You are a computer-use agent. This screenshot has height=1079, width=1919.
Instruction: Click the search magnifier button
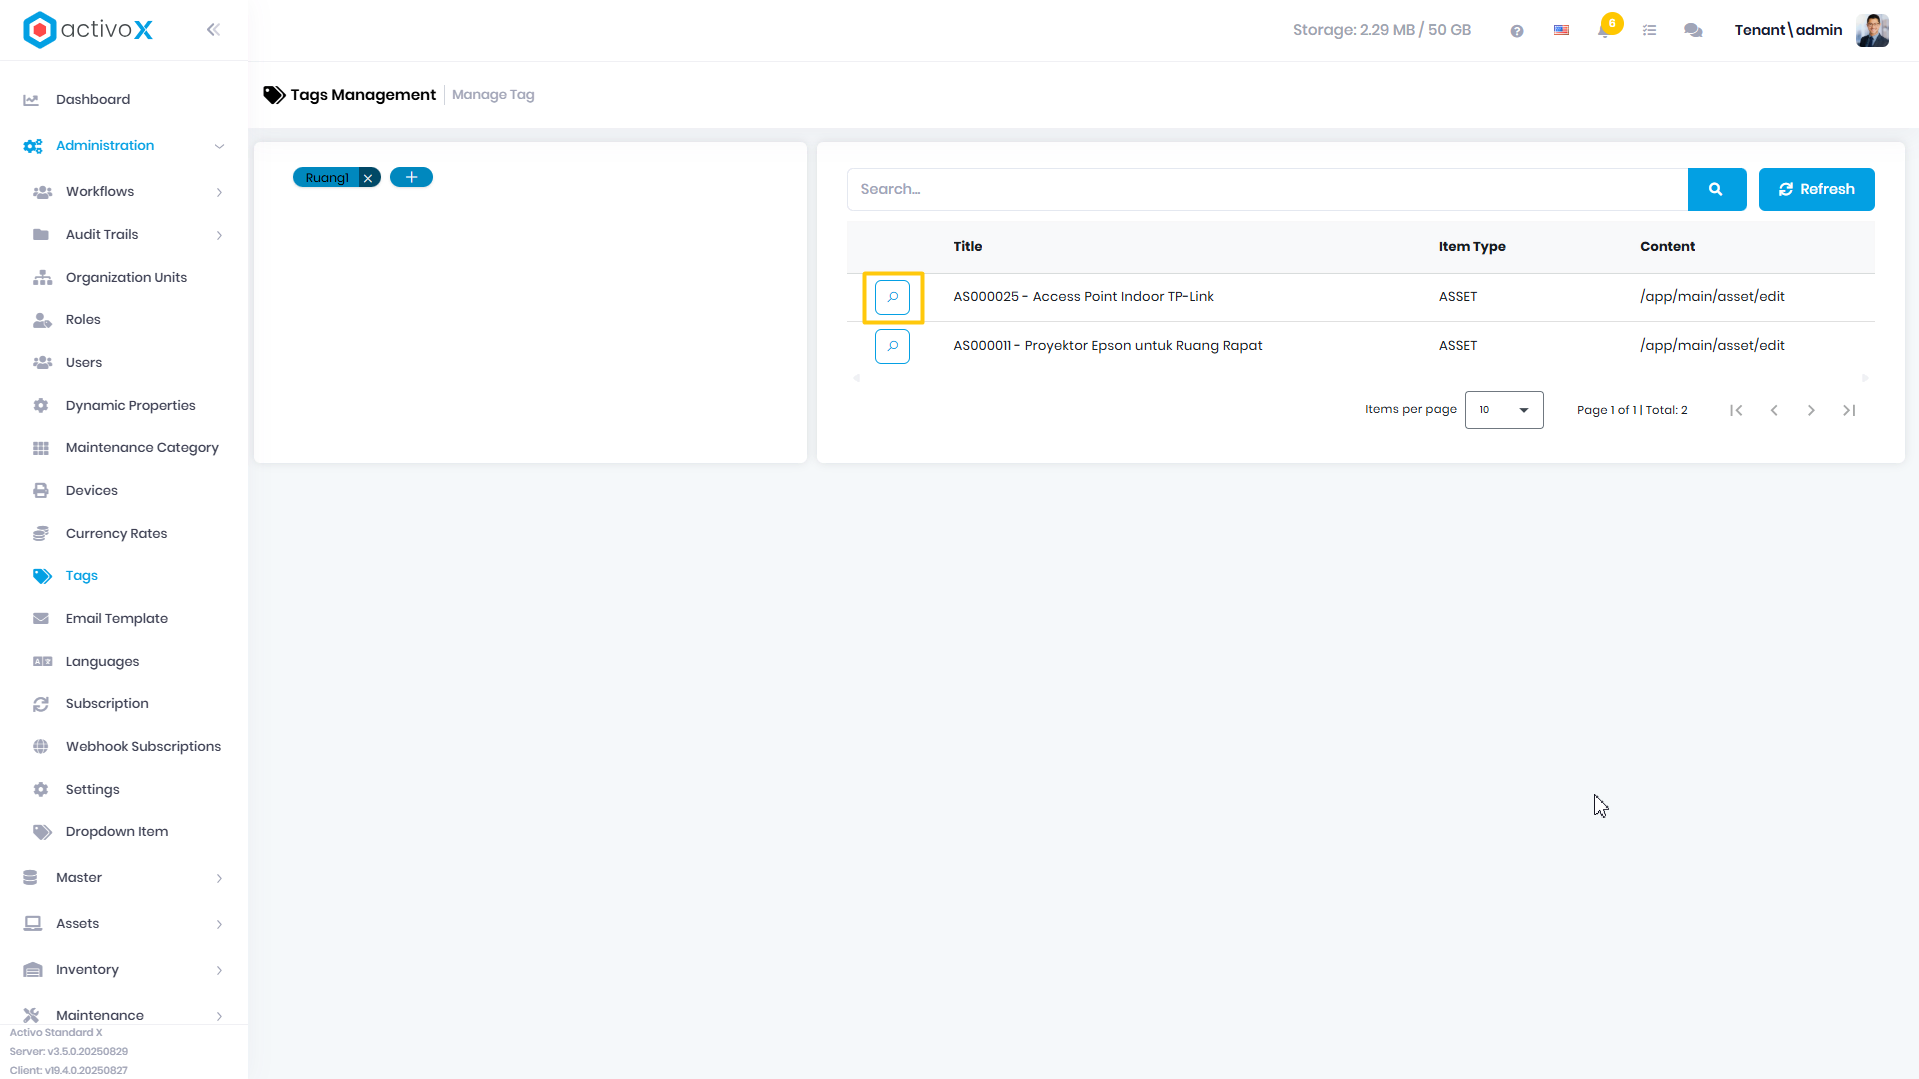(1716, 189)
